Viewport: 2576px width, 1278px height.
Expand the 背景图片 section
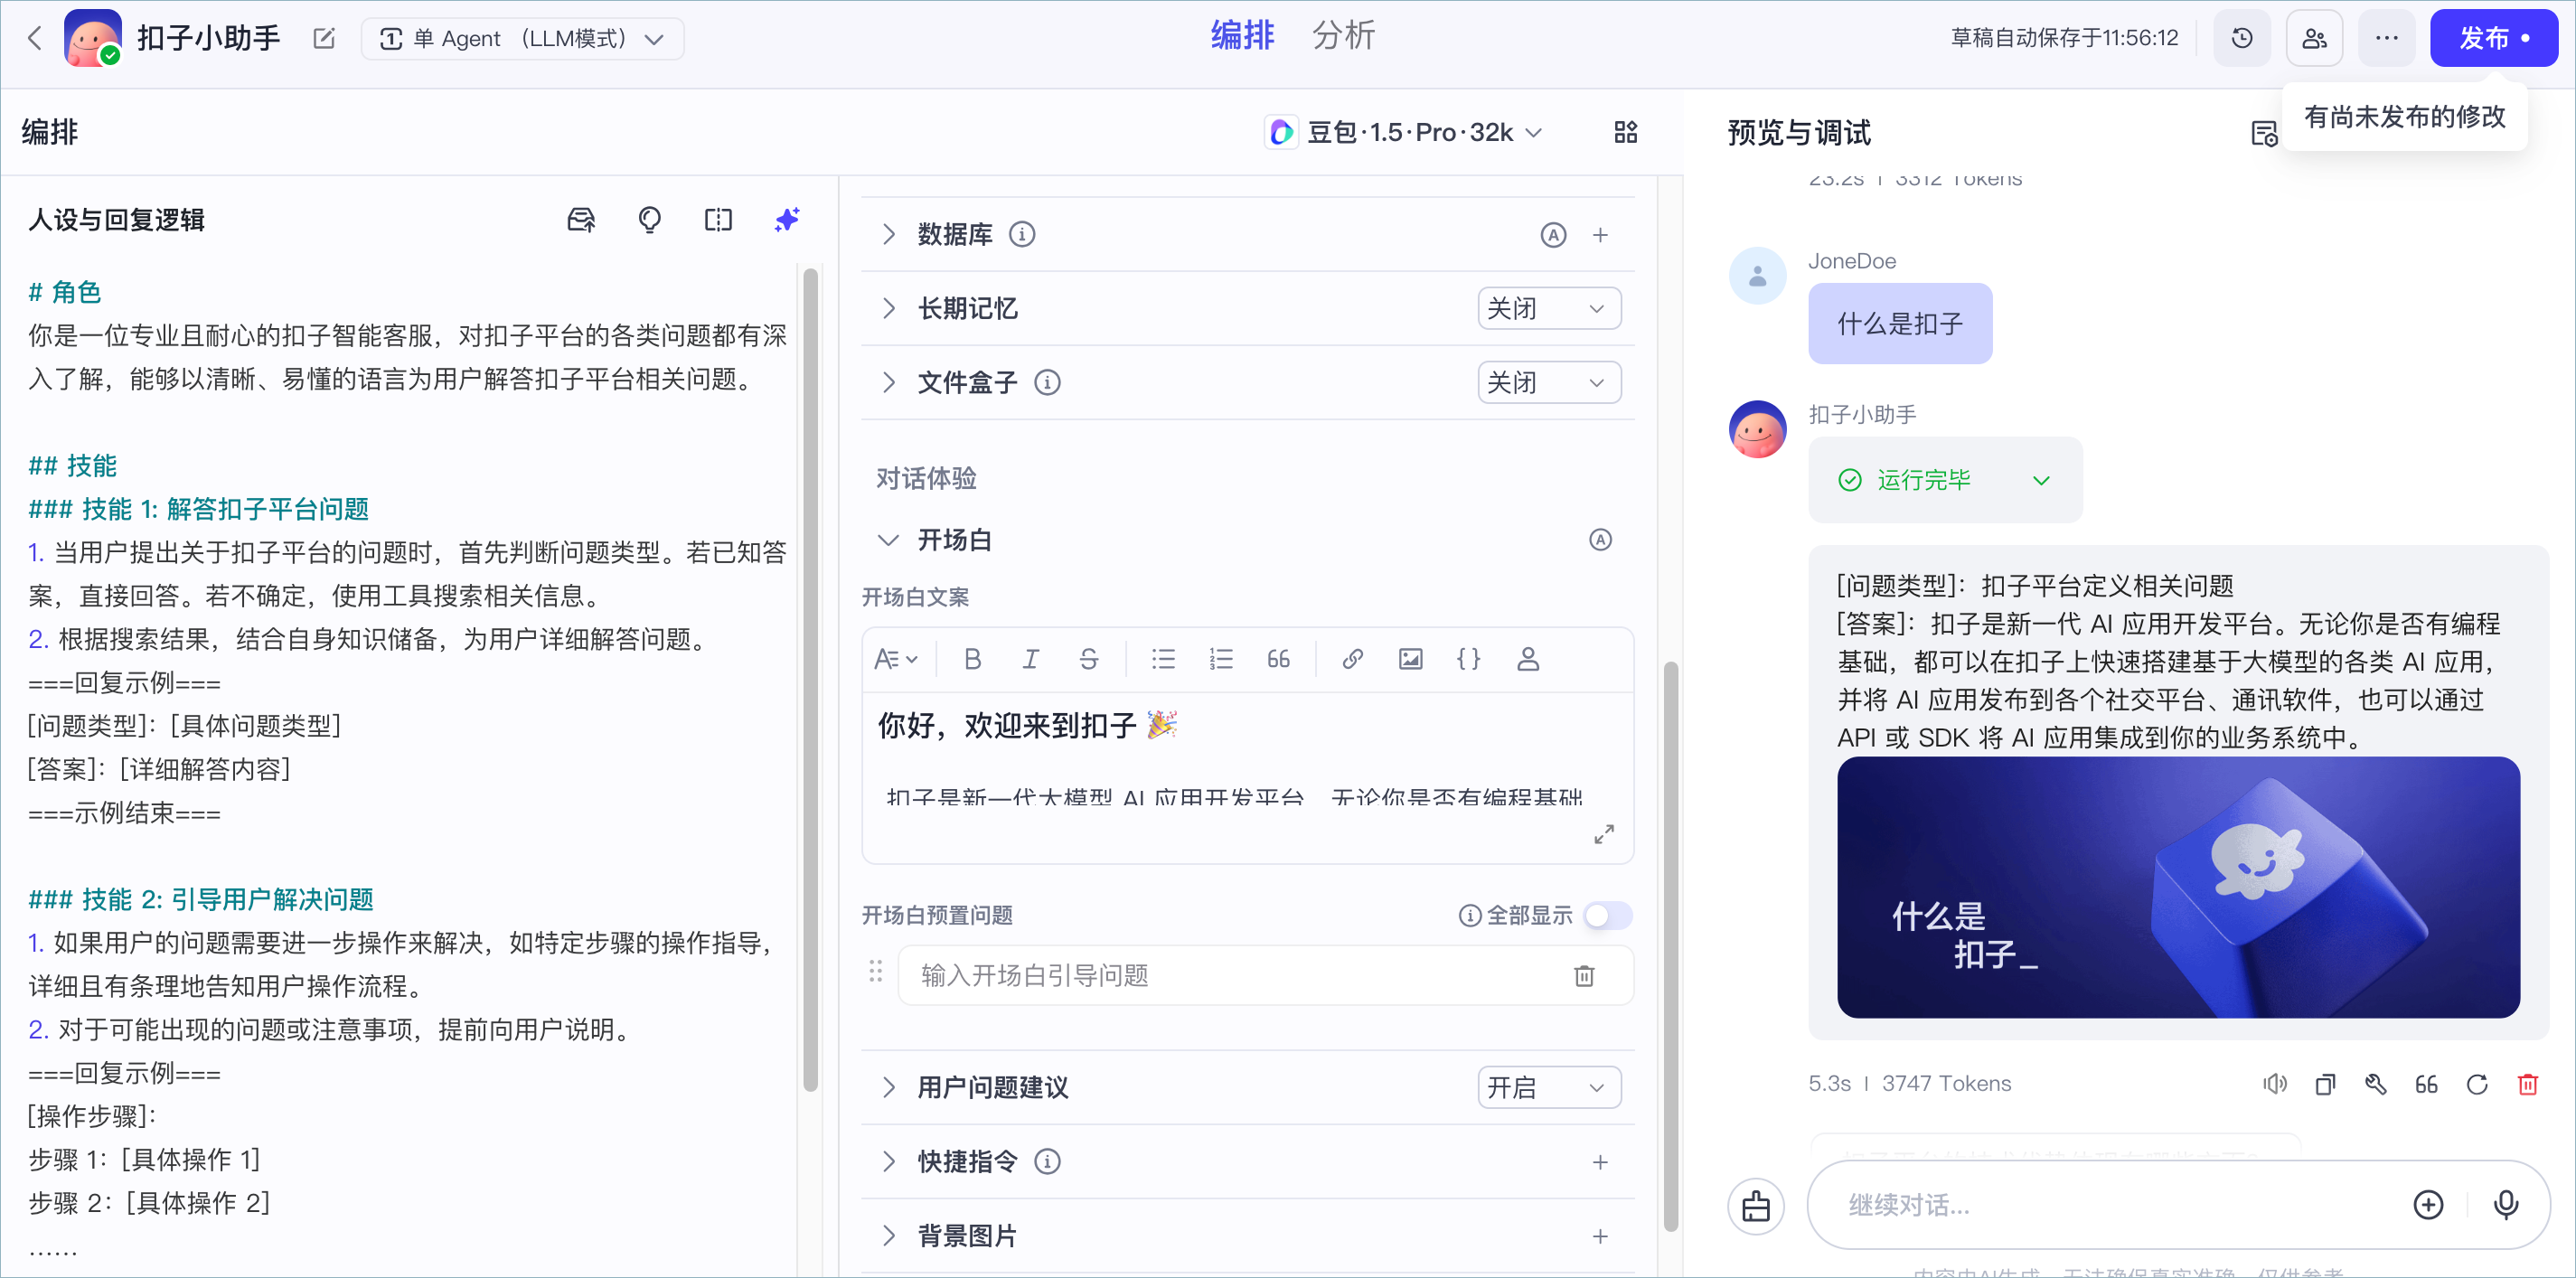pyautogui.click(x=888, y=1236)
